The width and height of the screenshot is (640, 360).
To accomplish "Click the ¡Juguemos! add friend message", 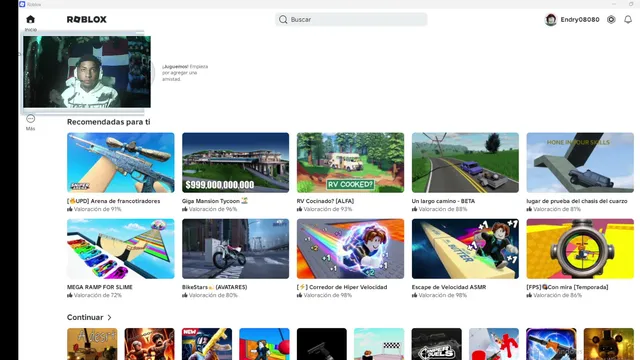I will click(x=185, y=73).
